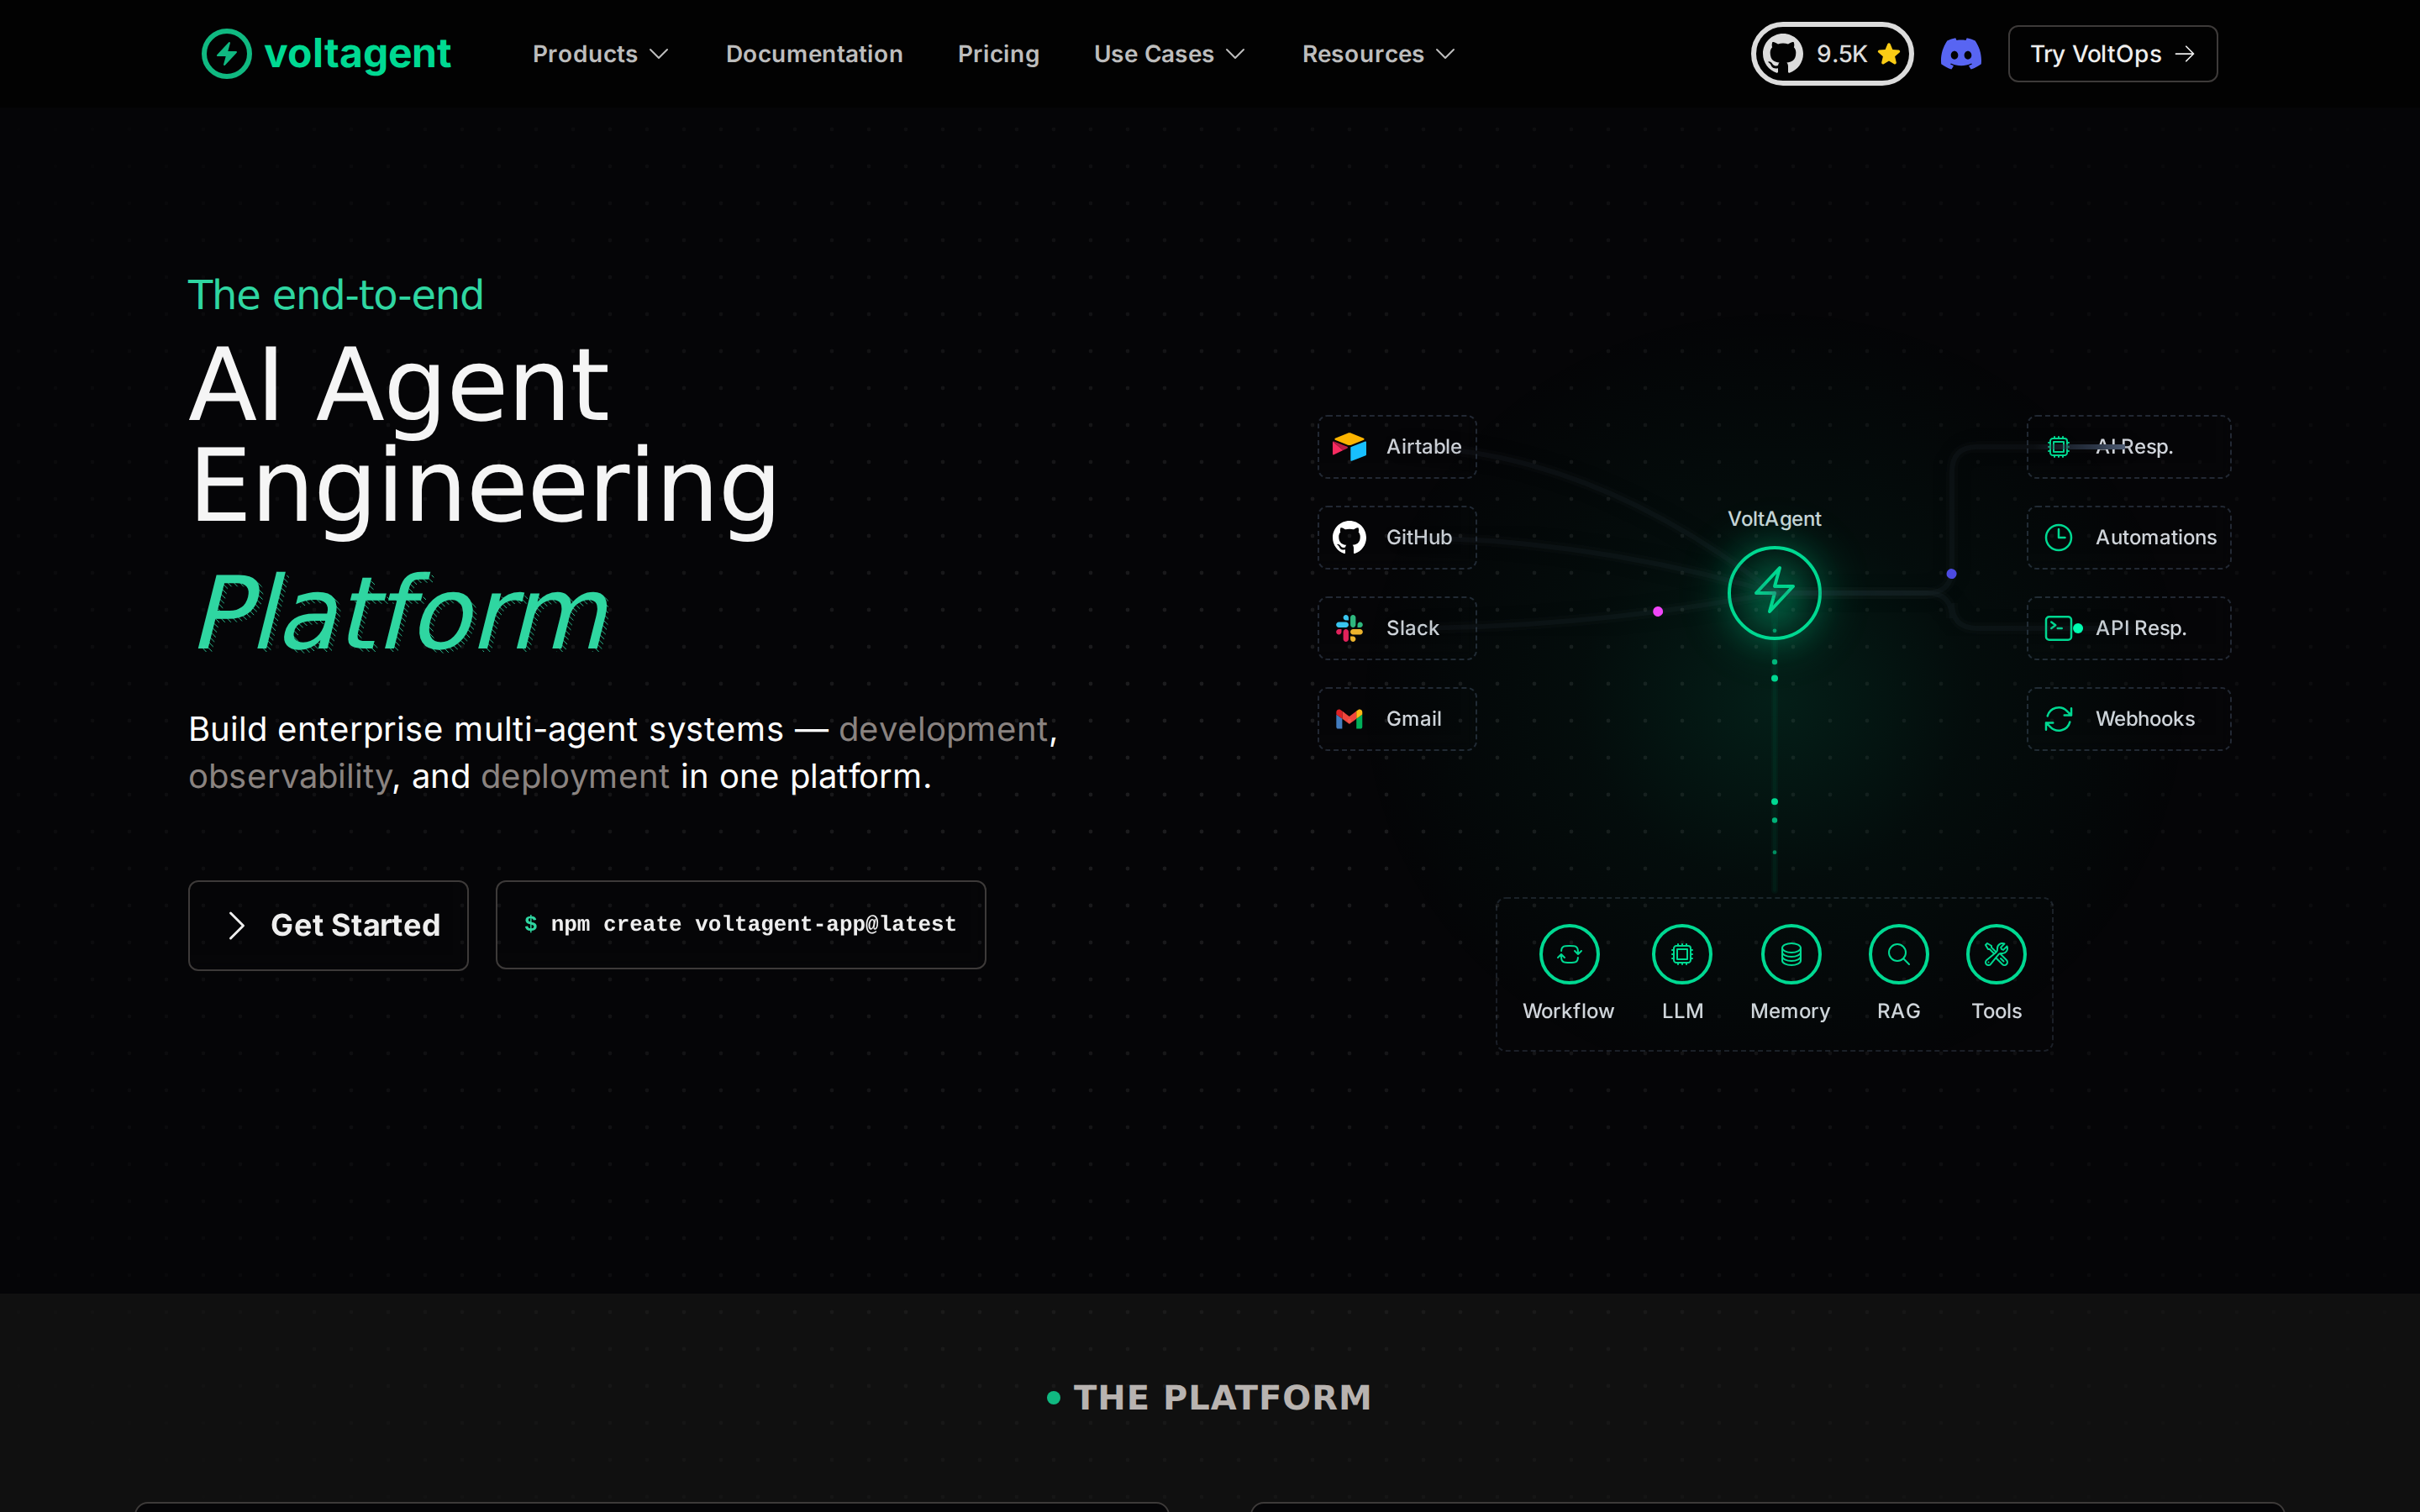The image size is (2420, 1512).
Task: Click the Automations clock icon
Action: point(2058,538)
